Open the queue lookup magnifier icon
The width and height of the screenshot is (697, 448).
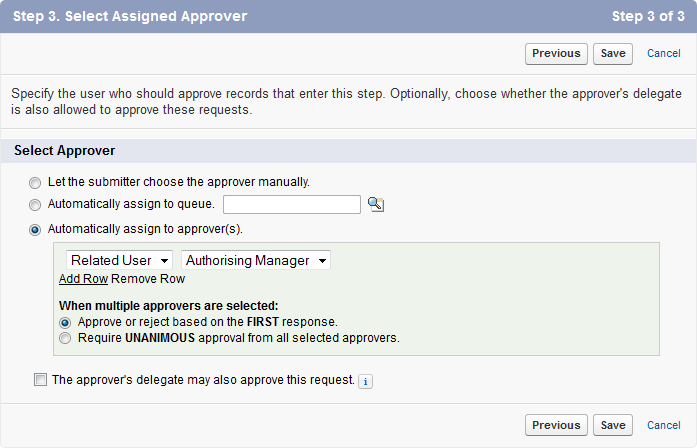[x=376, y=204]
